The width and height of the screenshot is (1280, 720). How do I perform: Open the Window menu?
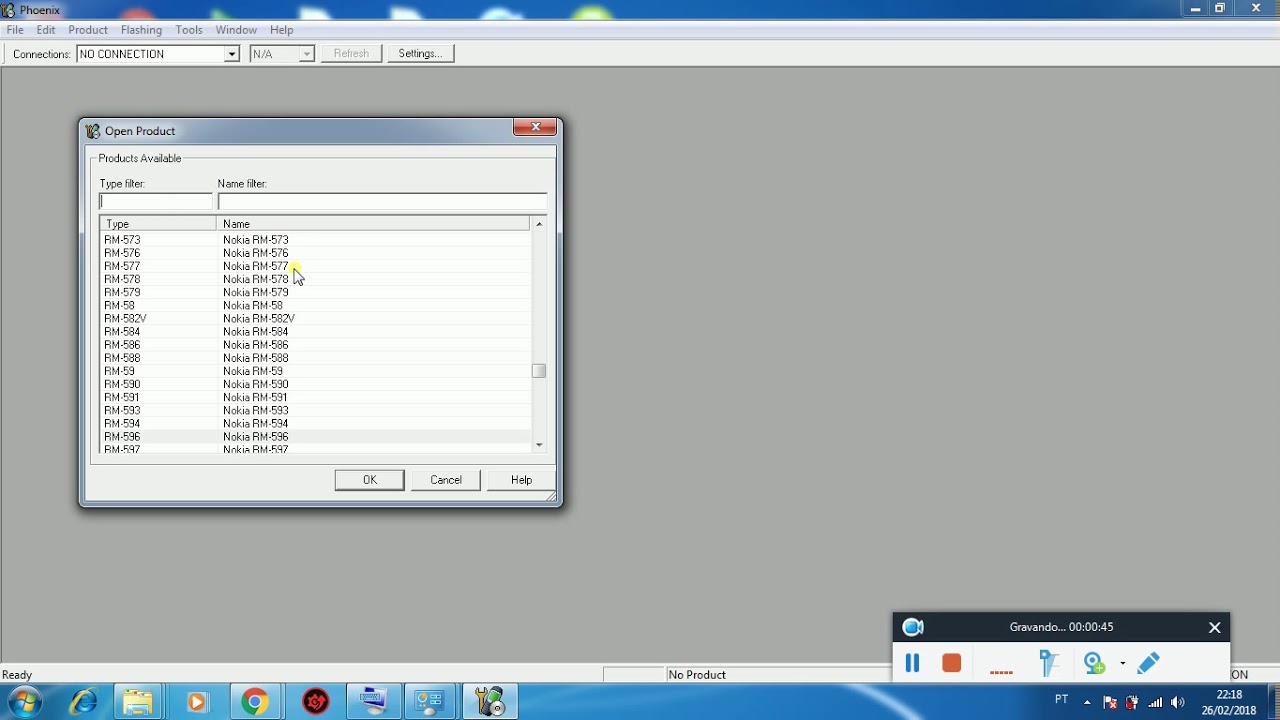pos(236,30)
